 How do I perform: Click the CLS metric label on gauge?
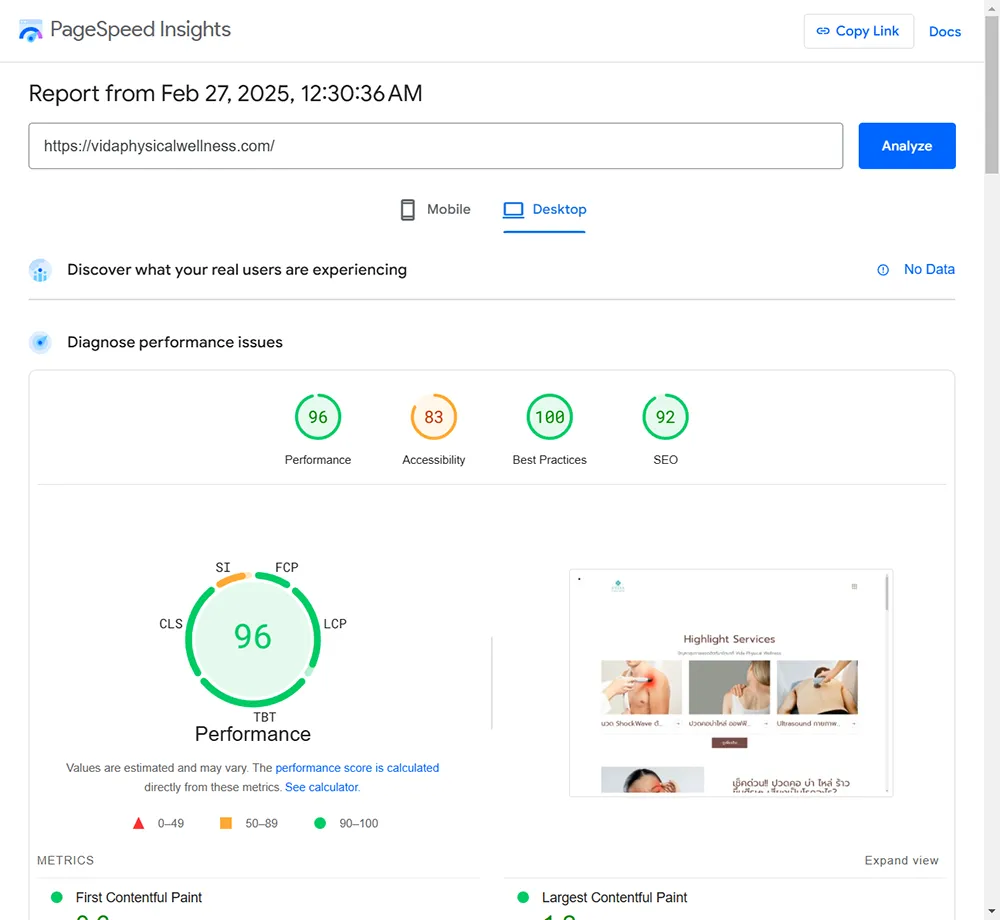click(x=171, y=624)
